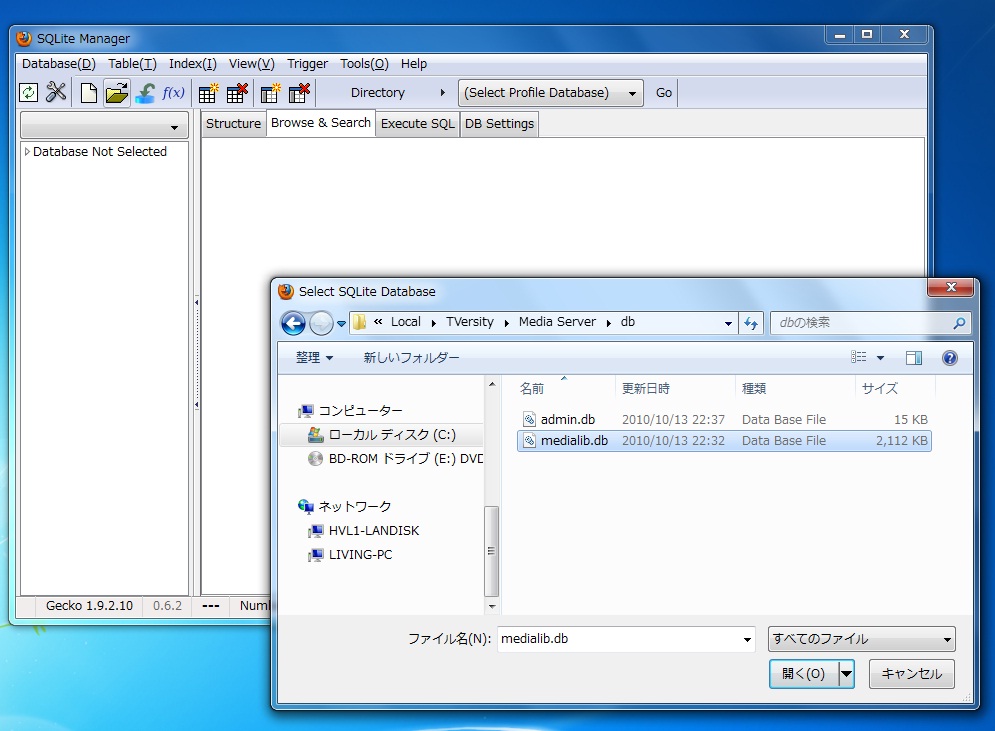The image size is (995, 731).
Task: Open the arrow split next to 開く(O) button
Action: 847,674
